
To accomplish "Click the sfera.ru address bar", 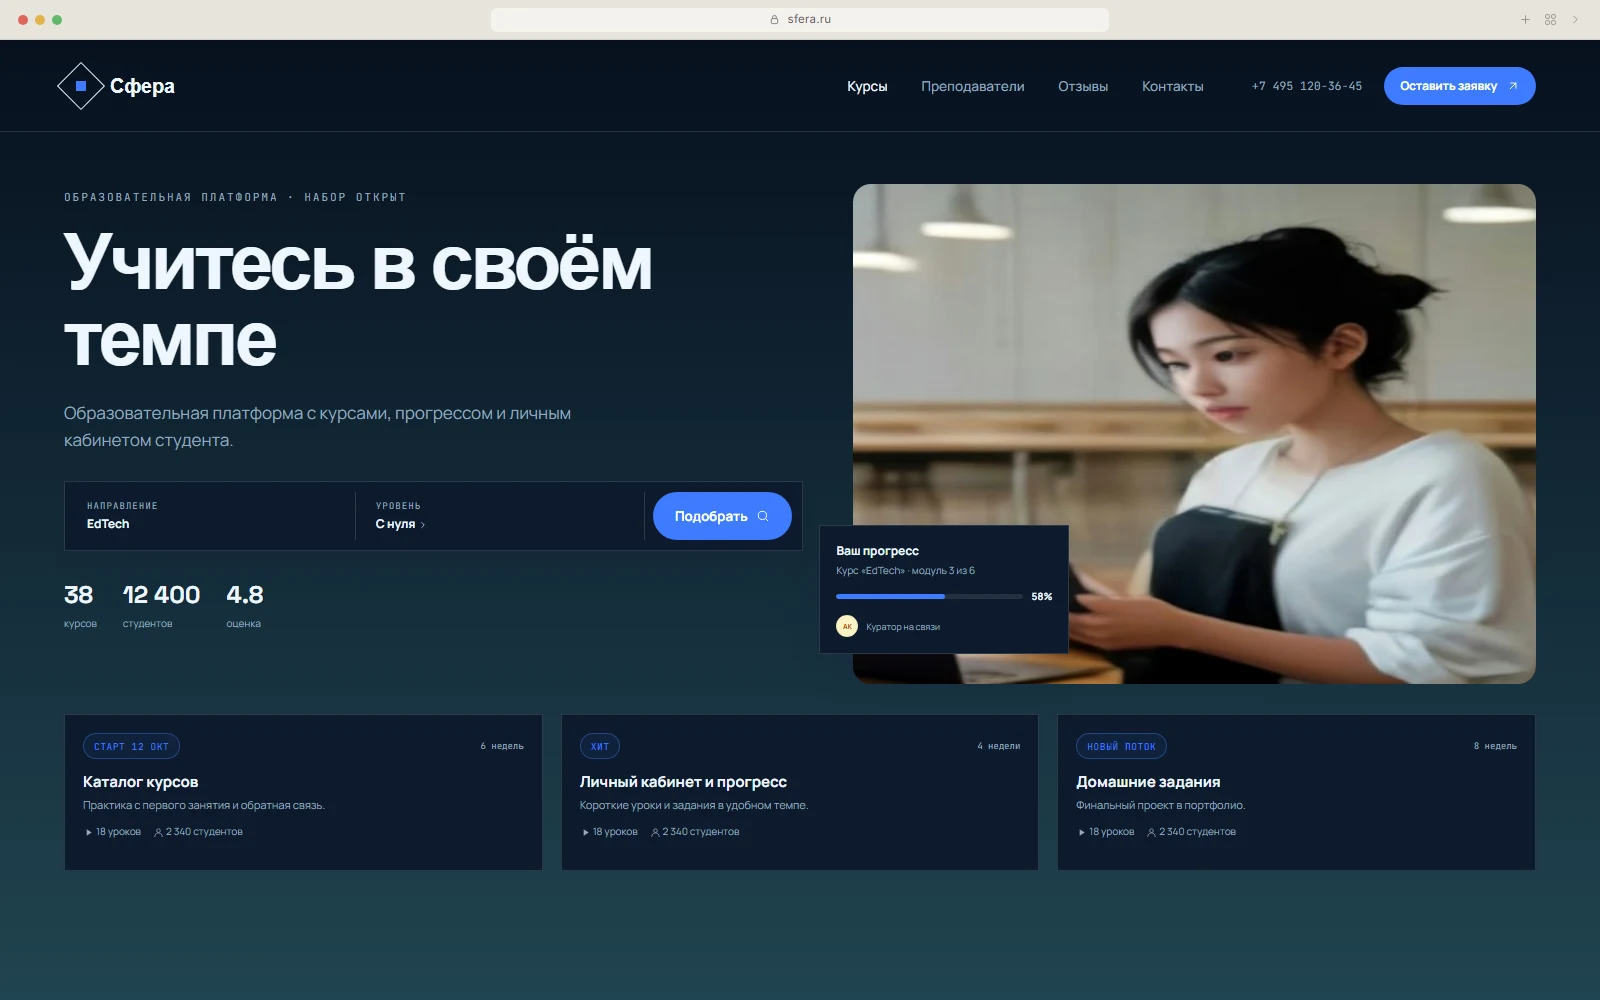I will (x=800, y=19).
